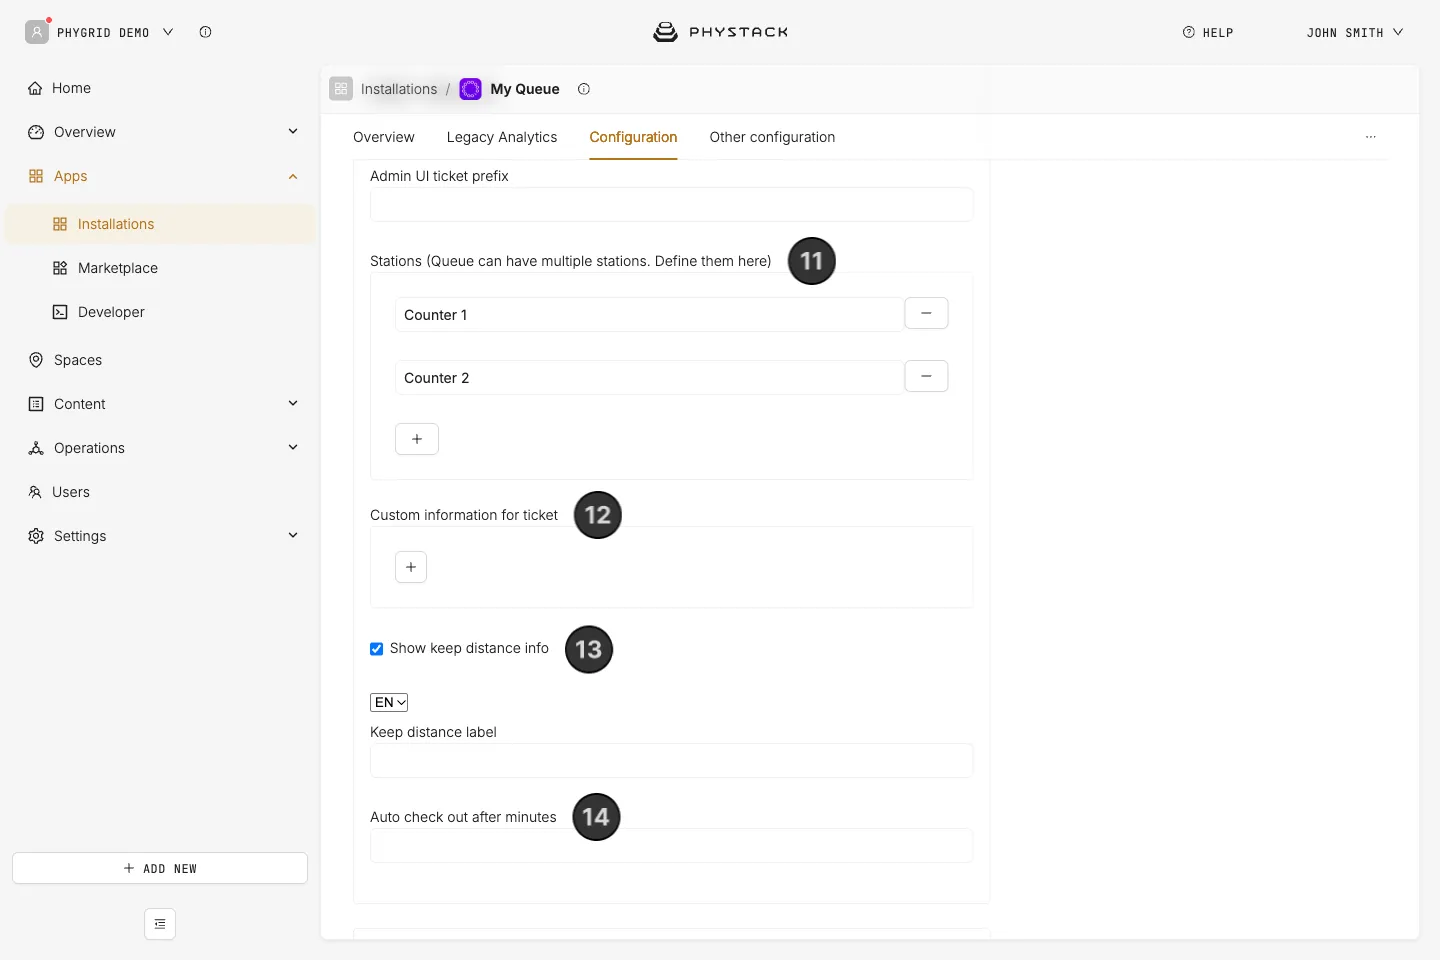Viewport: 1440px width, 960px height.
Task: Switch to the Overview tab
Action: pyautogui.click(x=384, y=137)
